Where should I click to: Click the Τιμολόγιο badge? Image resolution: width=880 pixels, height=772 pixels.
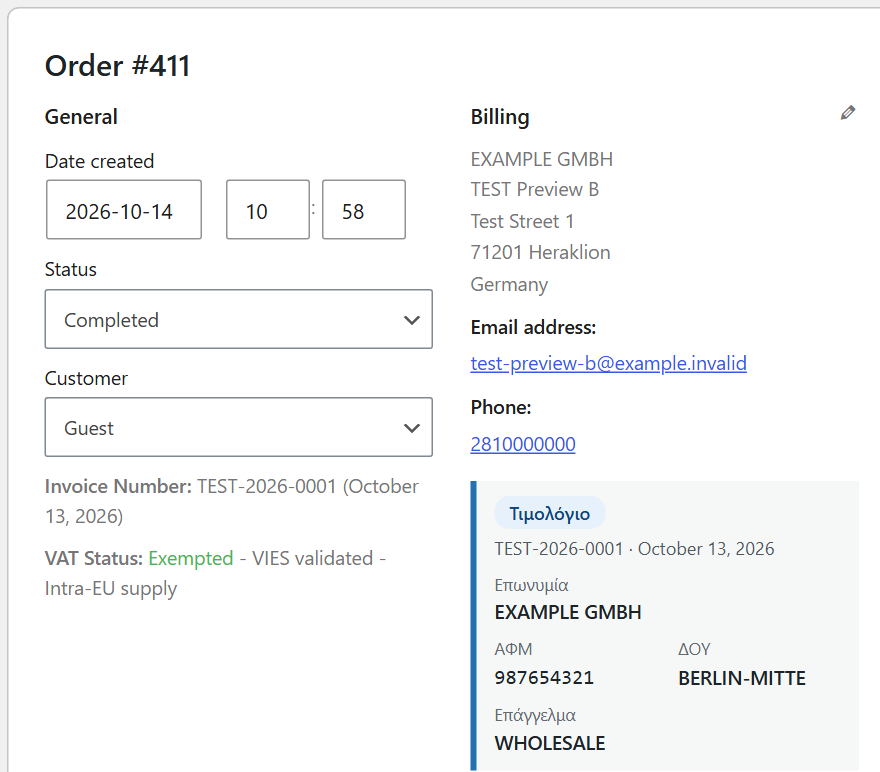click(549, 513)
